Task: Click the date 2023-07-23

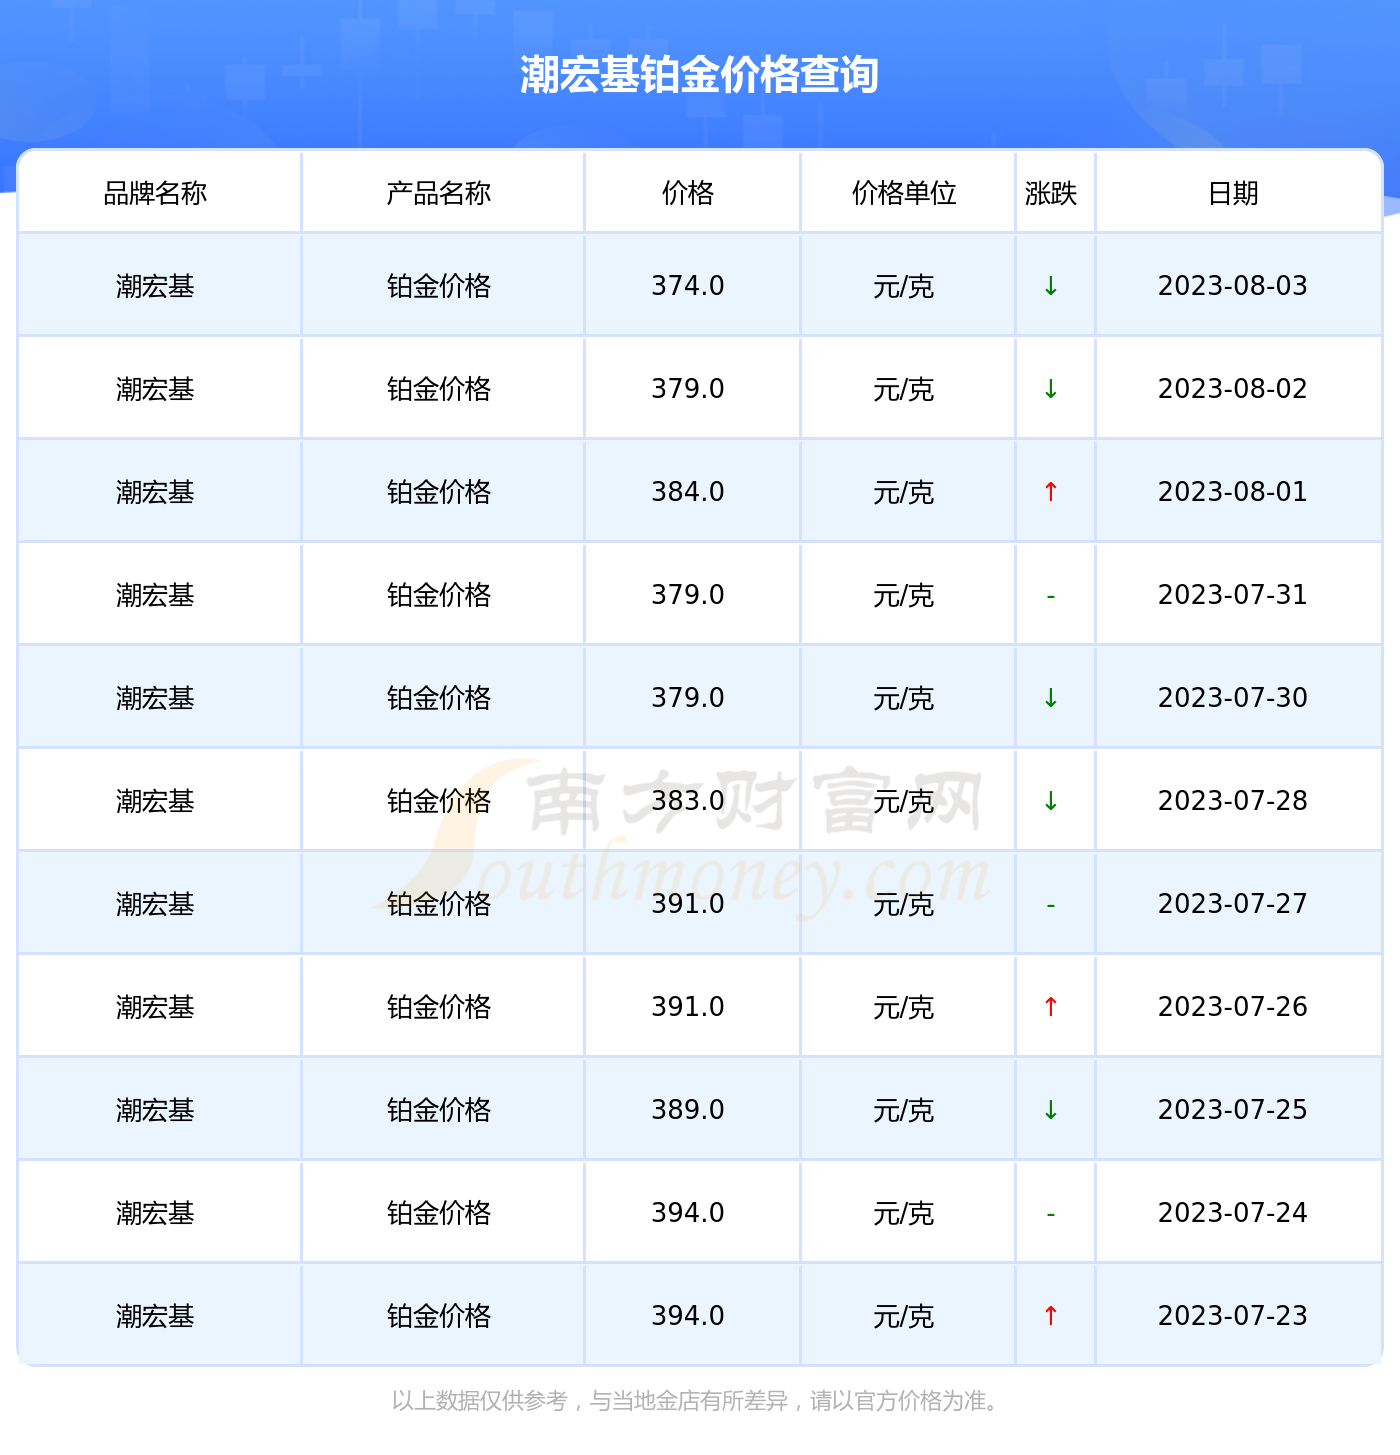Action: tap(1233, 1316)
